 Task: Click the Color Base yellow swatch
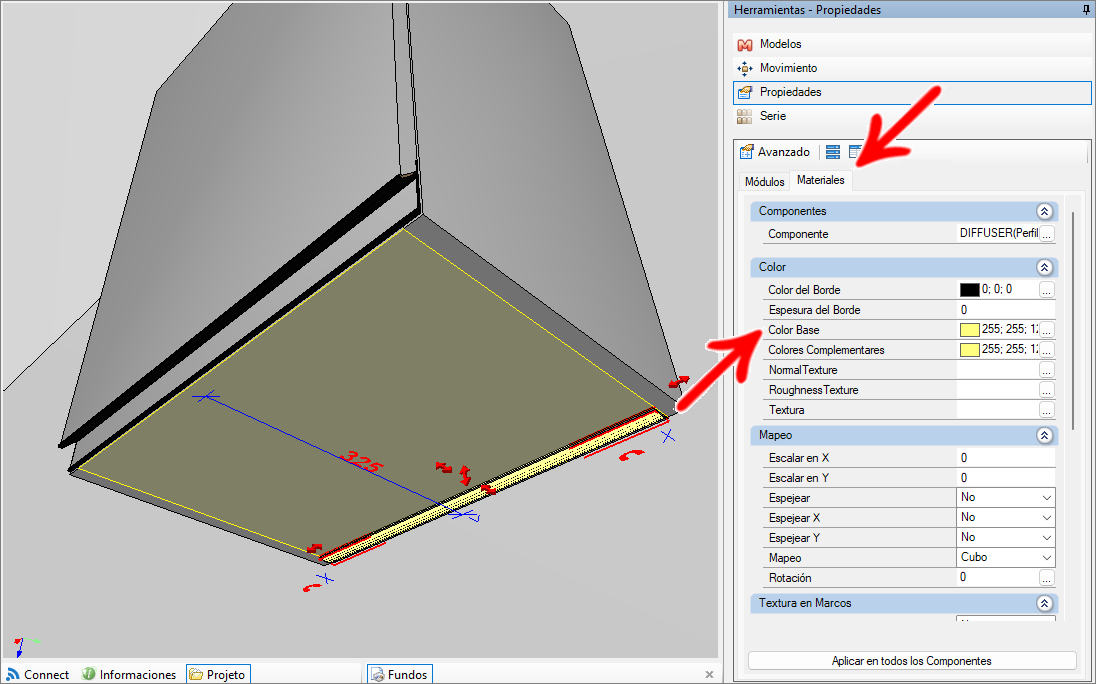coord(969,330)
